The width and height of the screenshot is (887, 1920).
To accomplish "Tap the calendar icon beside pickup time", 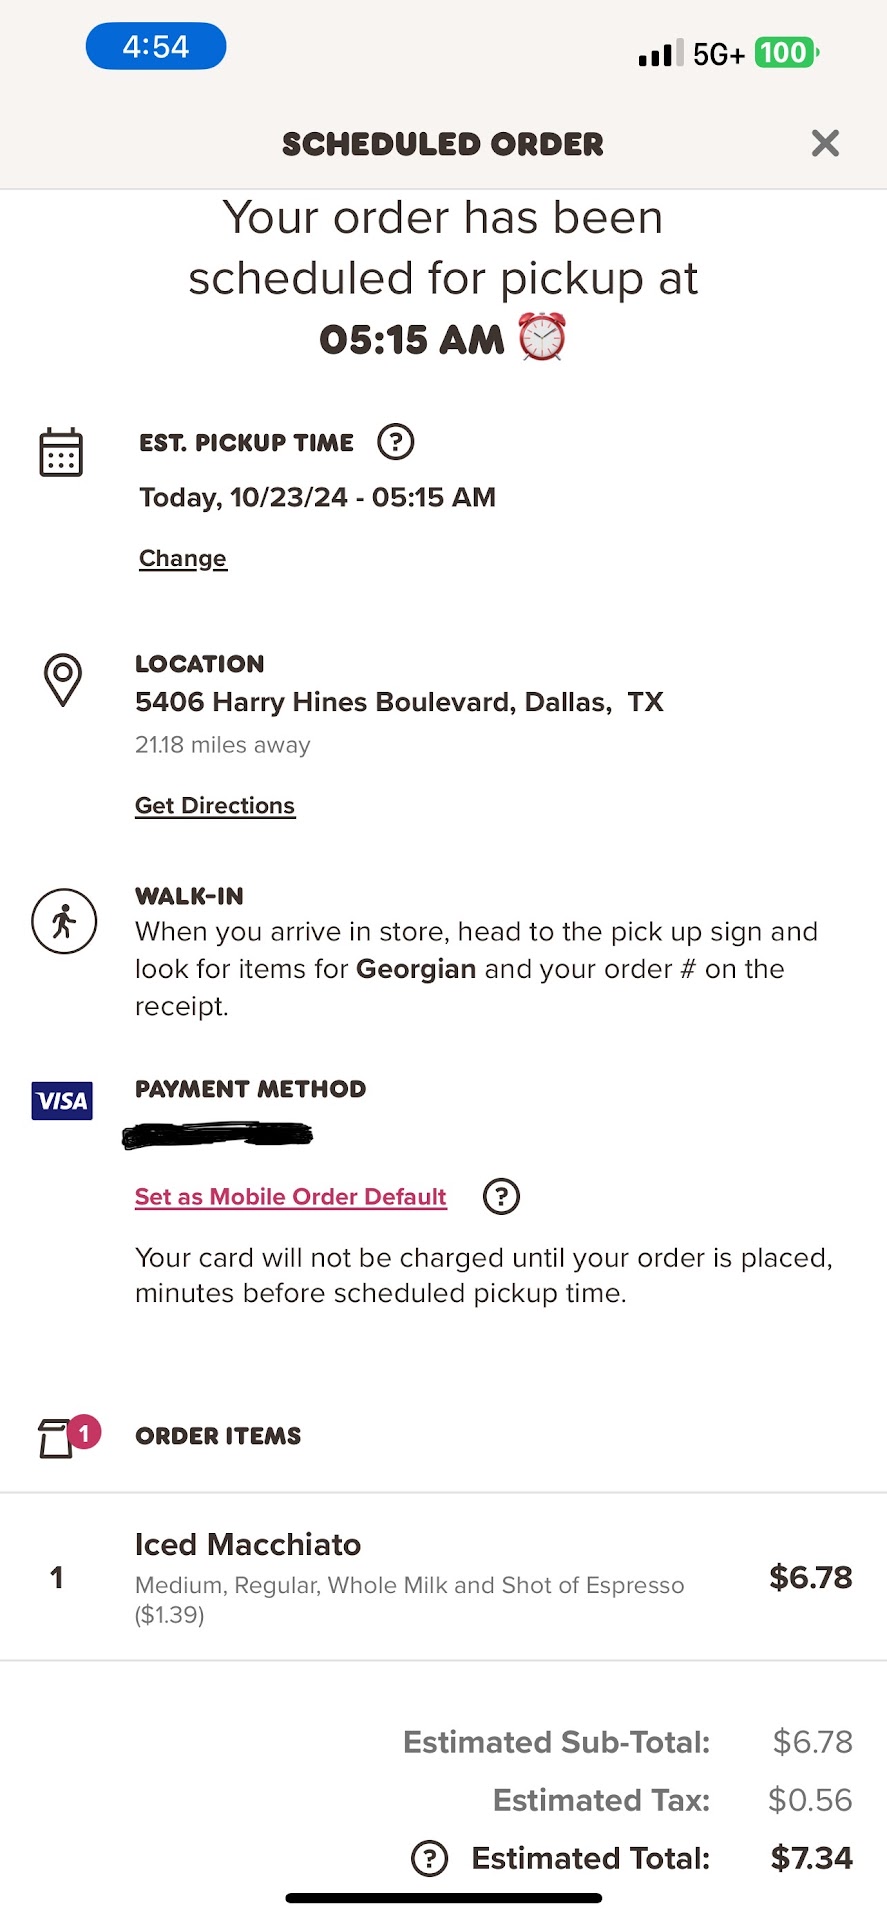I will tap(61, 452).
